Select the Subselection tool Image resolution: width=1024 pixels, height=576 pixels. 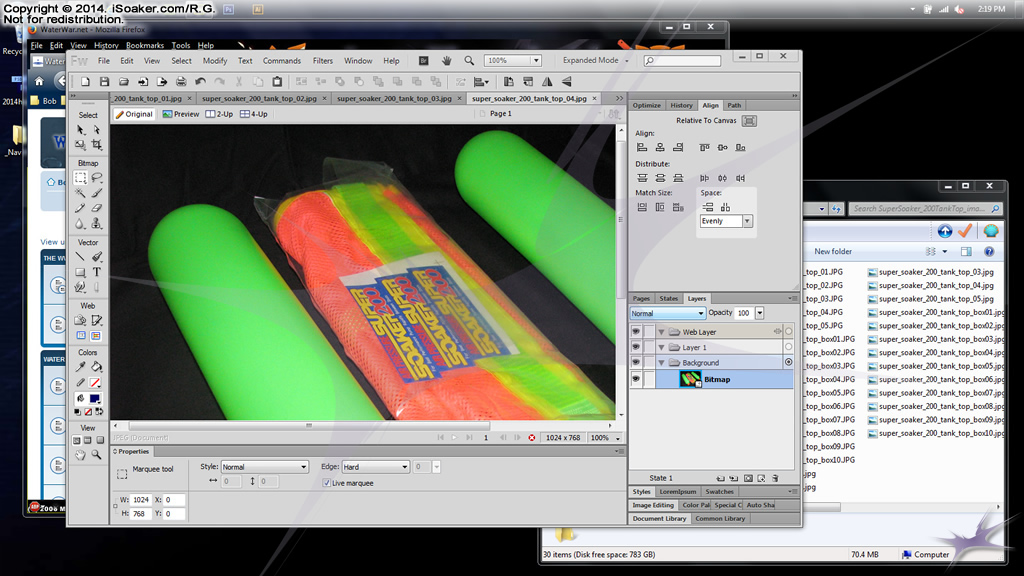97,129
